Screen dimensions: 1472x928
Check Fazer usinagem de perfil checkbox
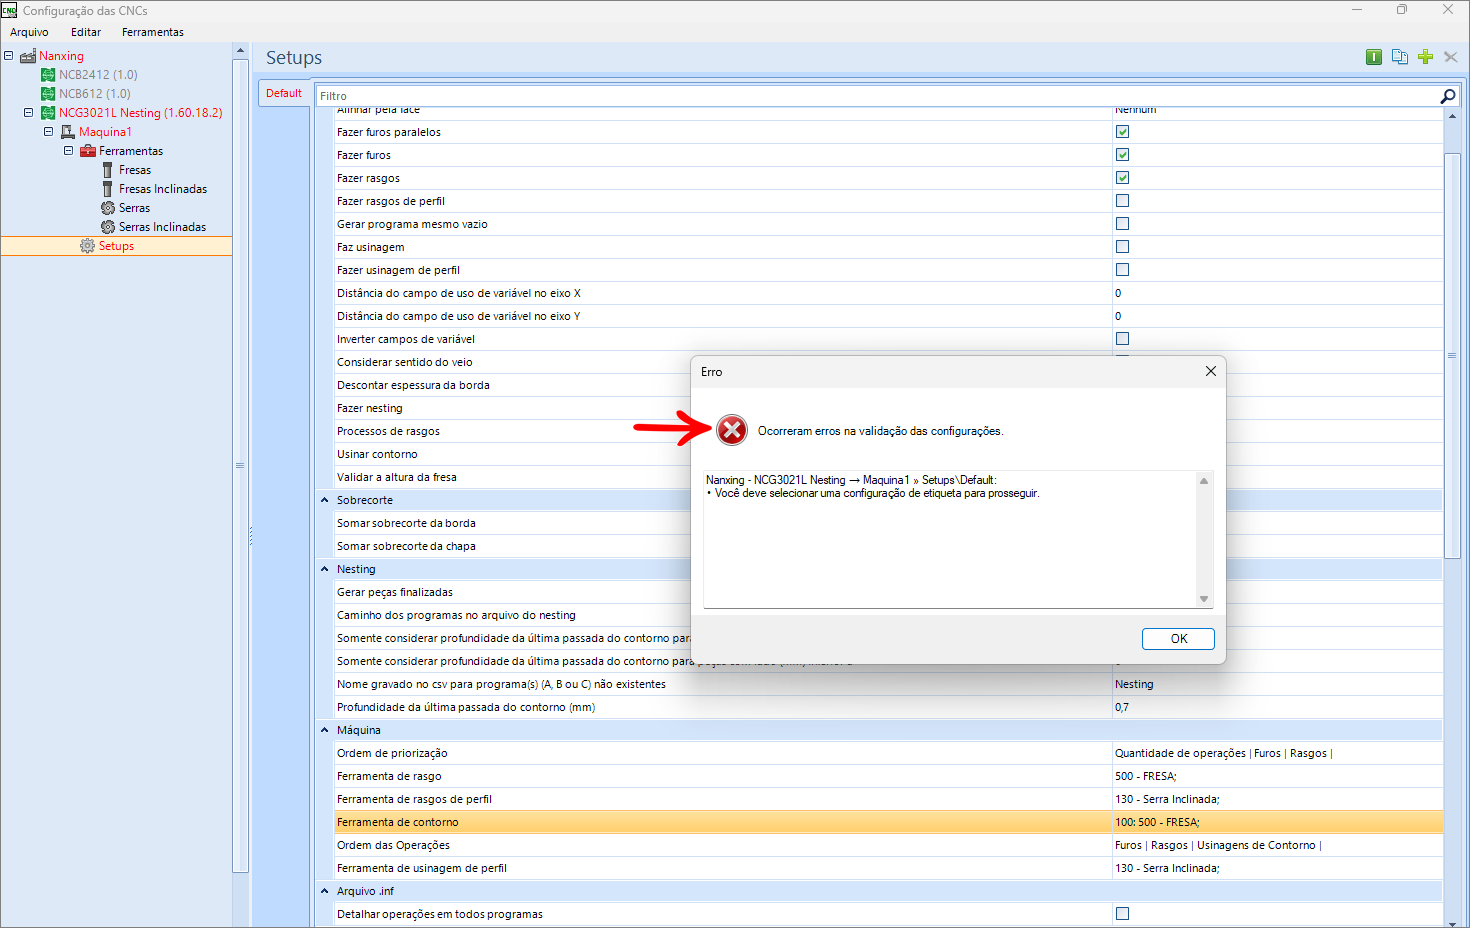(1122, 270)
